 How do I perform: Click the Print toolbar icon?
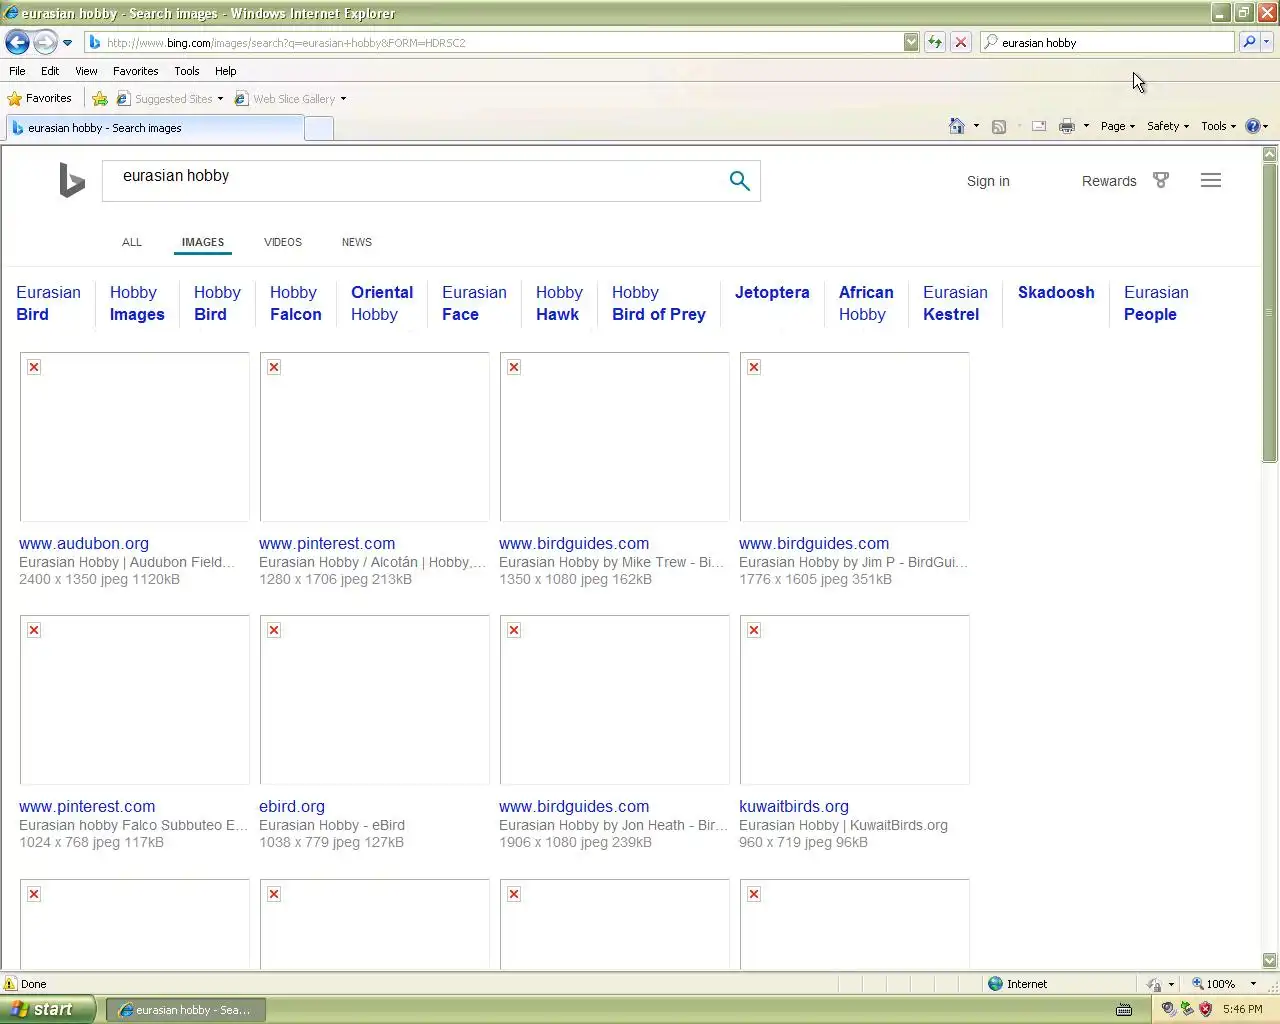pyautogui.click(x=1067, y=126)
